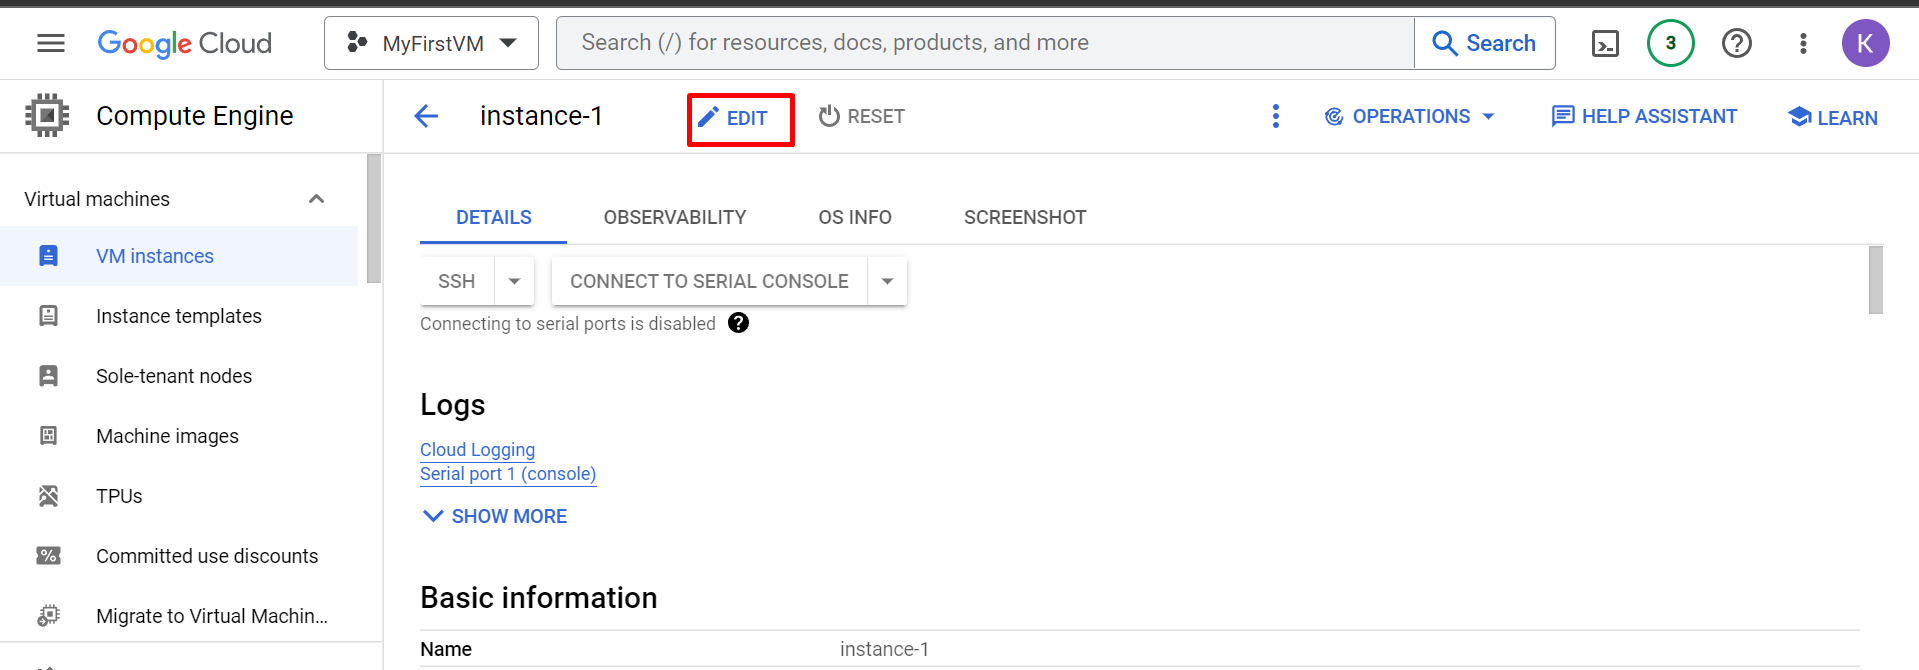Click the Sole-tenant nodes icon
This screenshot has height=670, width=1919.
click(x=48, y=376)
